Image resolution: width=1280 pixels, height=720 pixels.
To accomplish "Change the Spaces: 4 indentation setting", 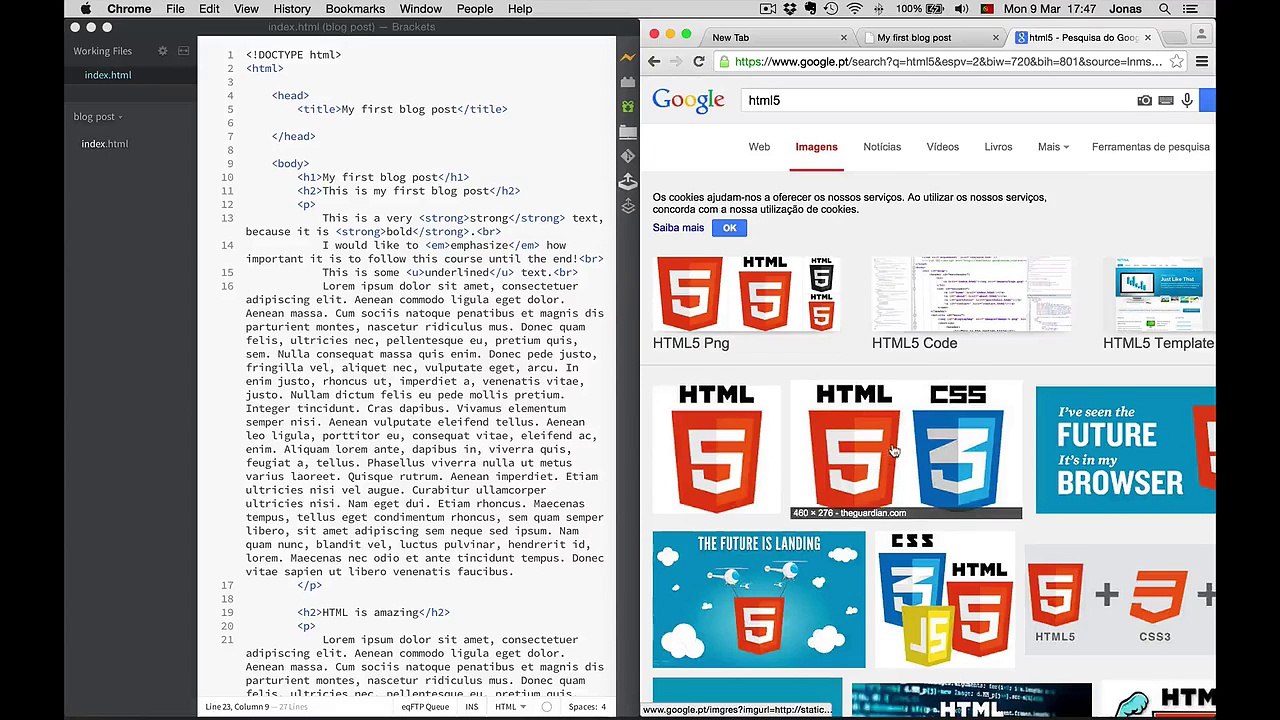I will 587,707.
